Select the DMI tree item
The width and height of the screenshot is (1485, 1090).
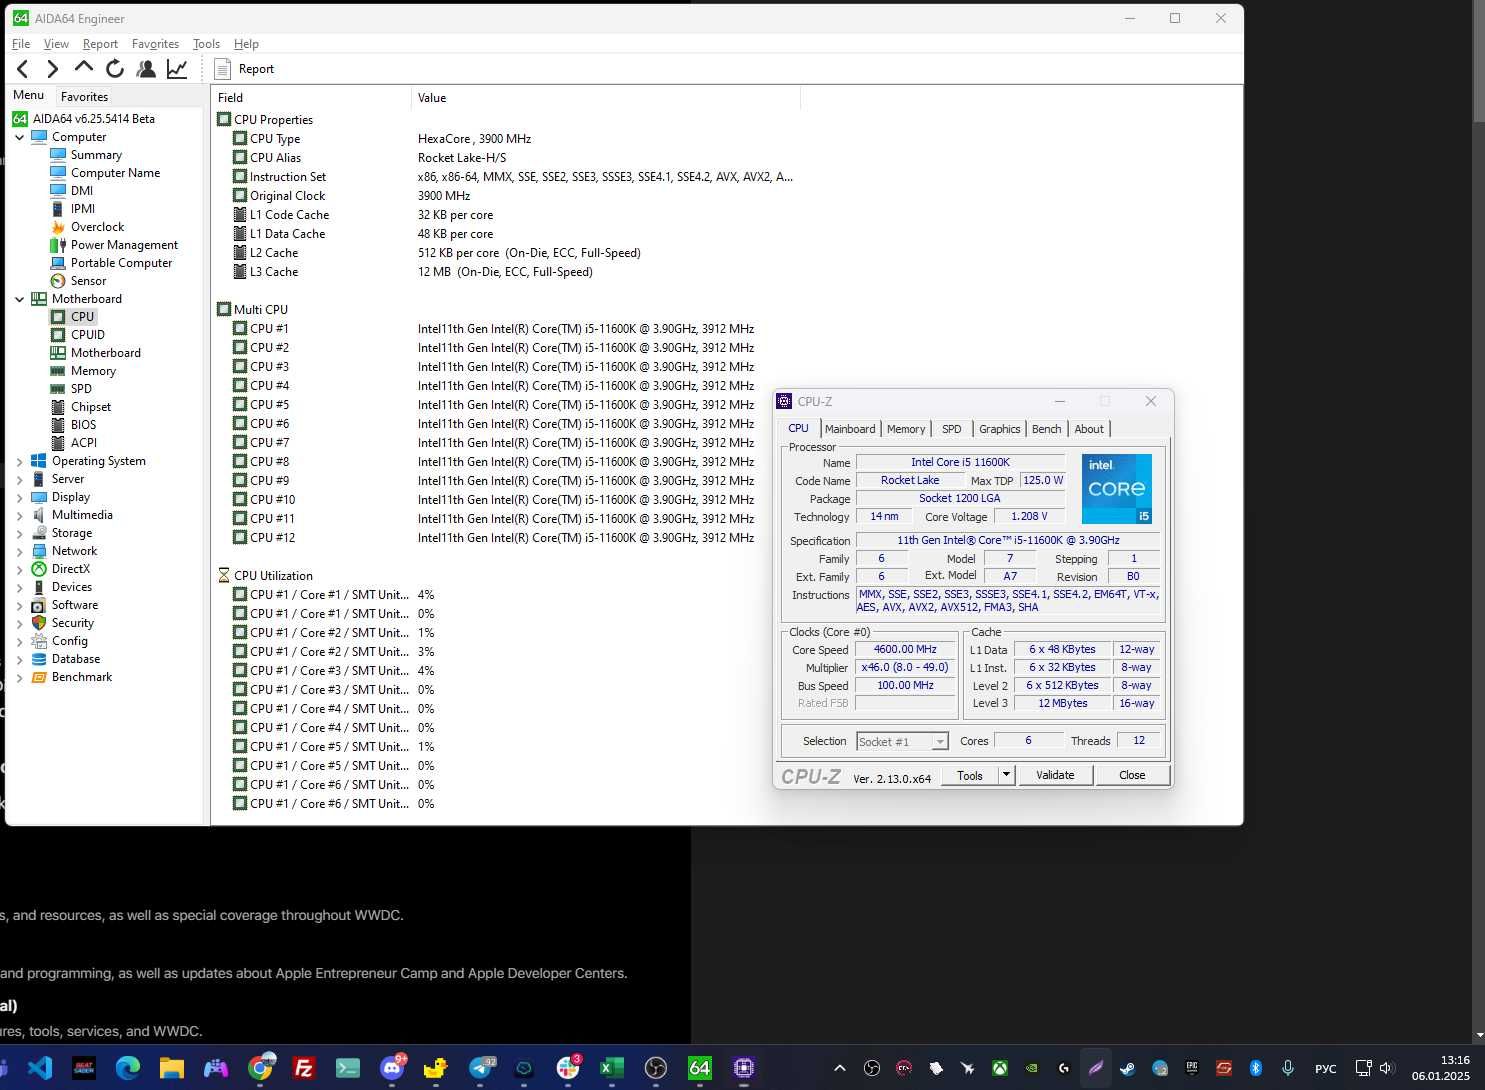(81, 191)
